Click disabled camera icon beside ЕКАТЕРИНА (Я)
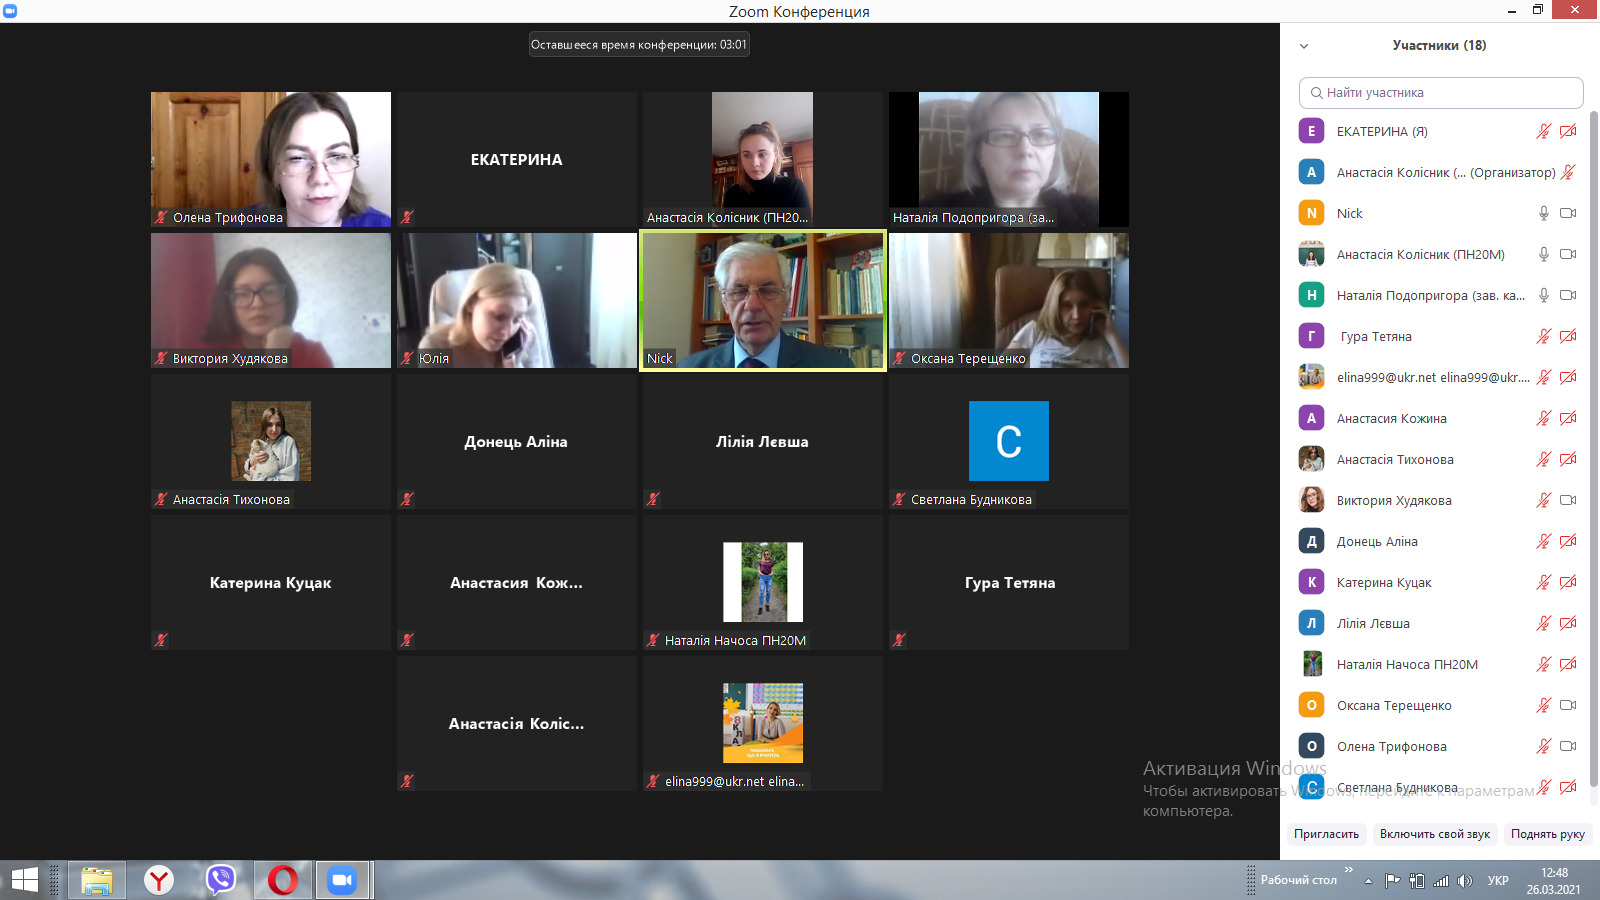The width and height of the screenshot is (1600, 900). click(1568, 131)
